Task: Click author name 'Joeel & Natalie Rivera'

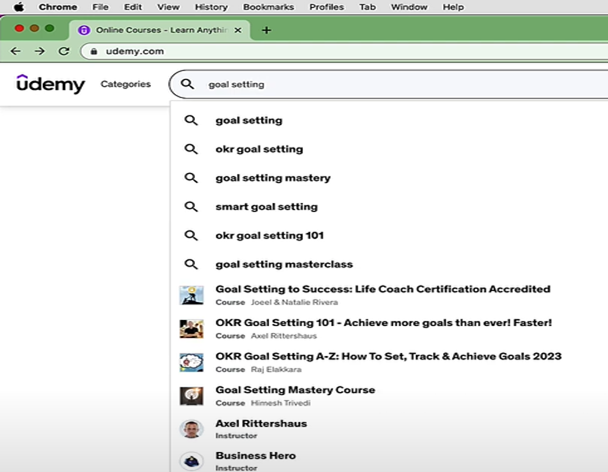Action: click(x=295, y=302)
